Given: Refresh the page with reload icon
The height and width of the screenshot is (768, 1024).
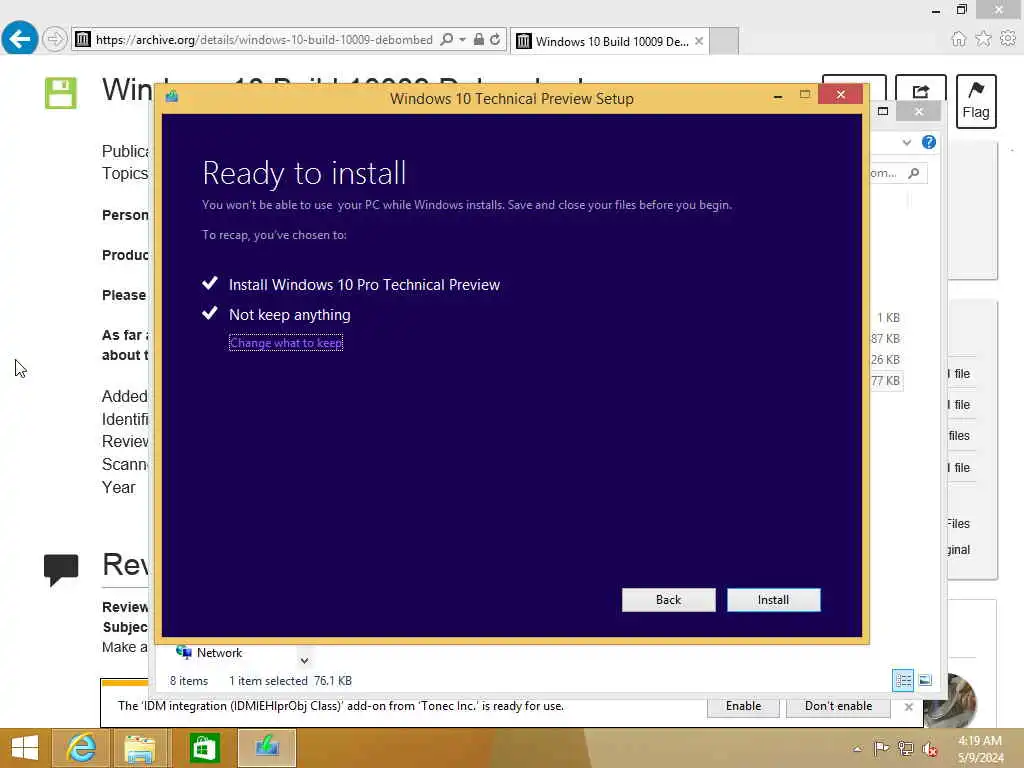Looking at the screenshot, I should click(495, 39).
